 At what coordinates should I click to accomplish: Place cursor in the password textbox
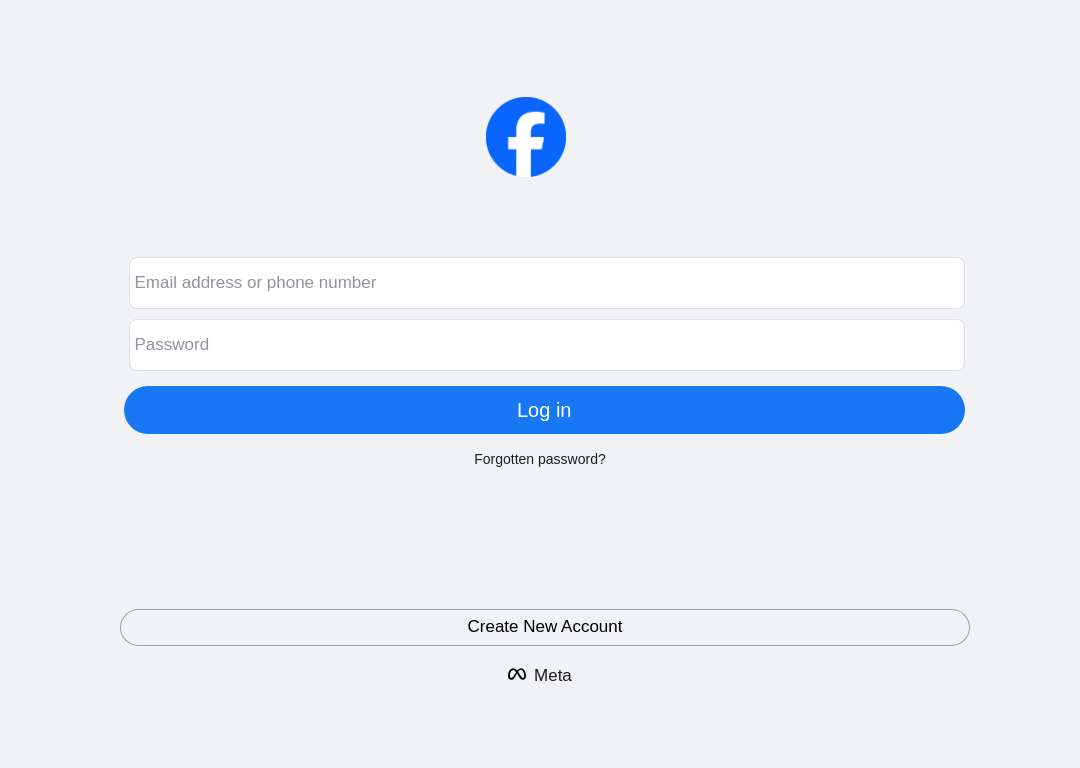click(547, 345)
